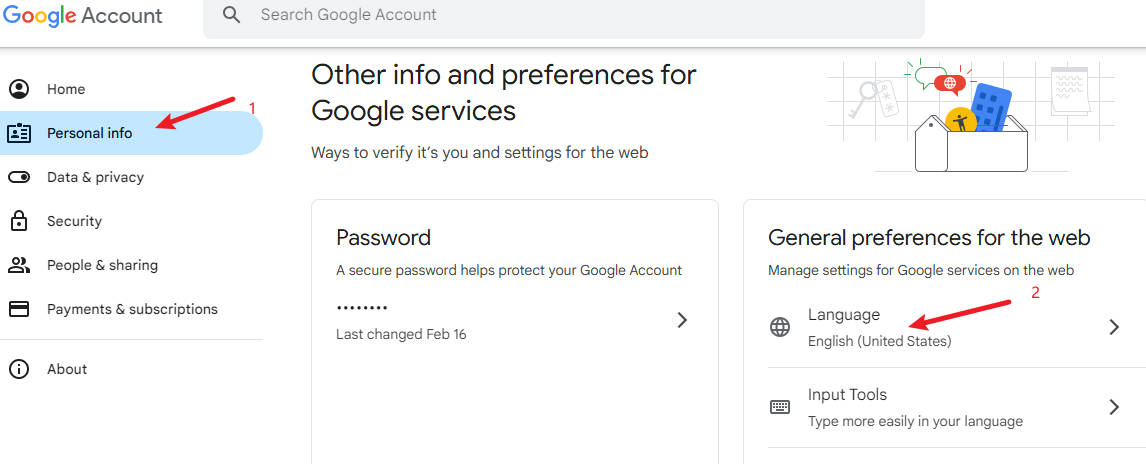Open Input Tools chevron arrow

pos(1114,407)
